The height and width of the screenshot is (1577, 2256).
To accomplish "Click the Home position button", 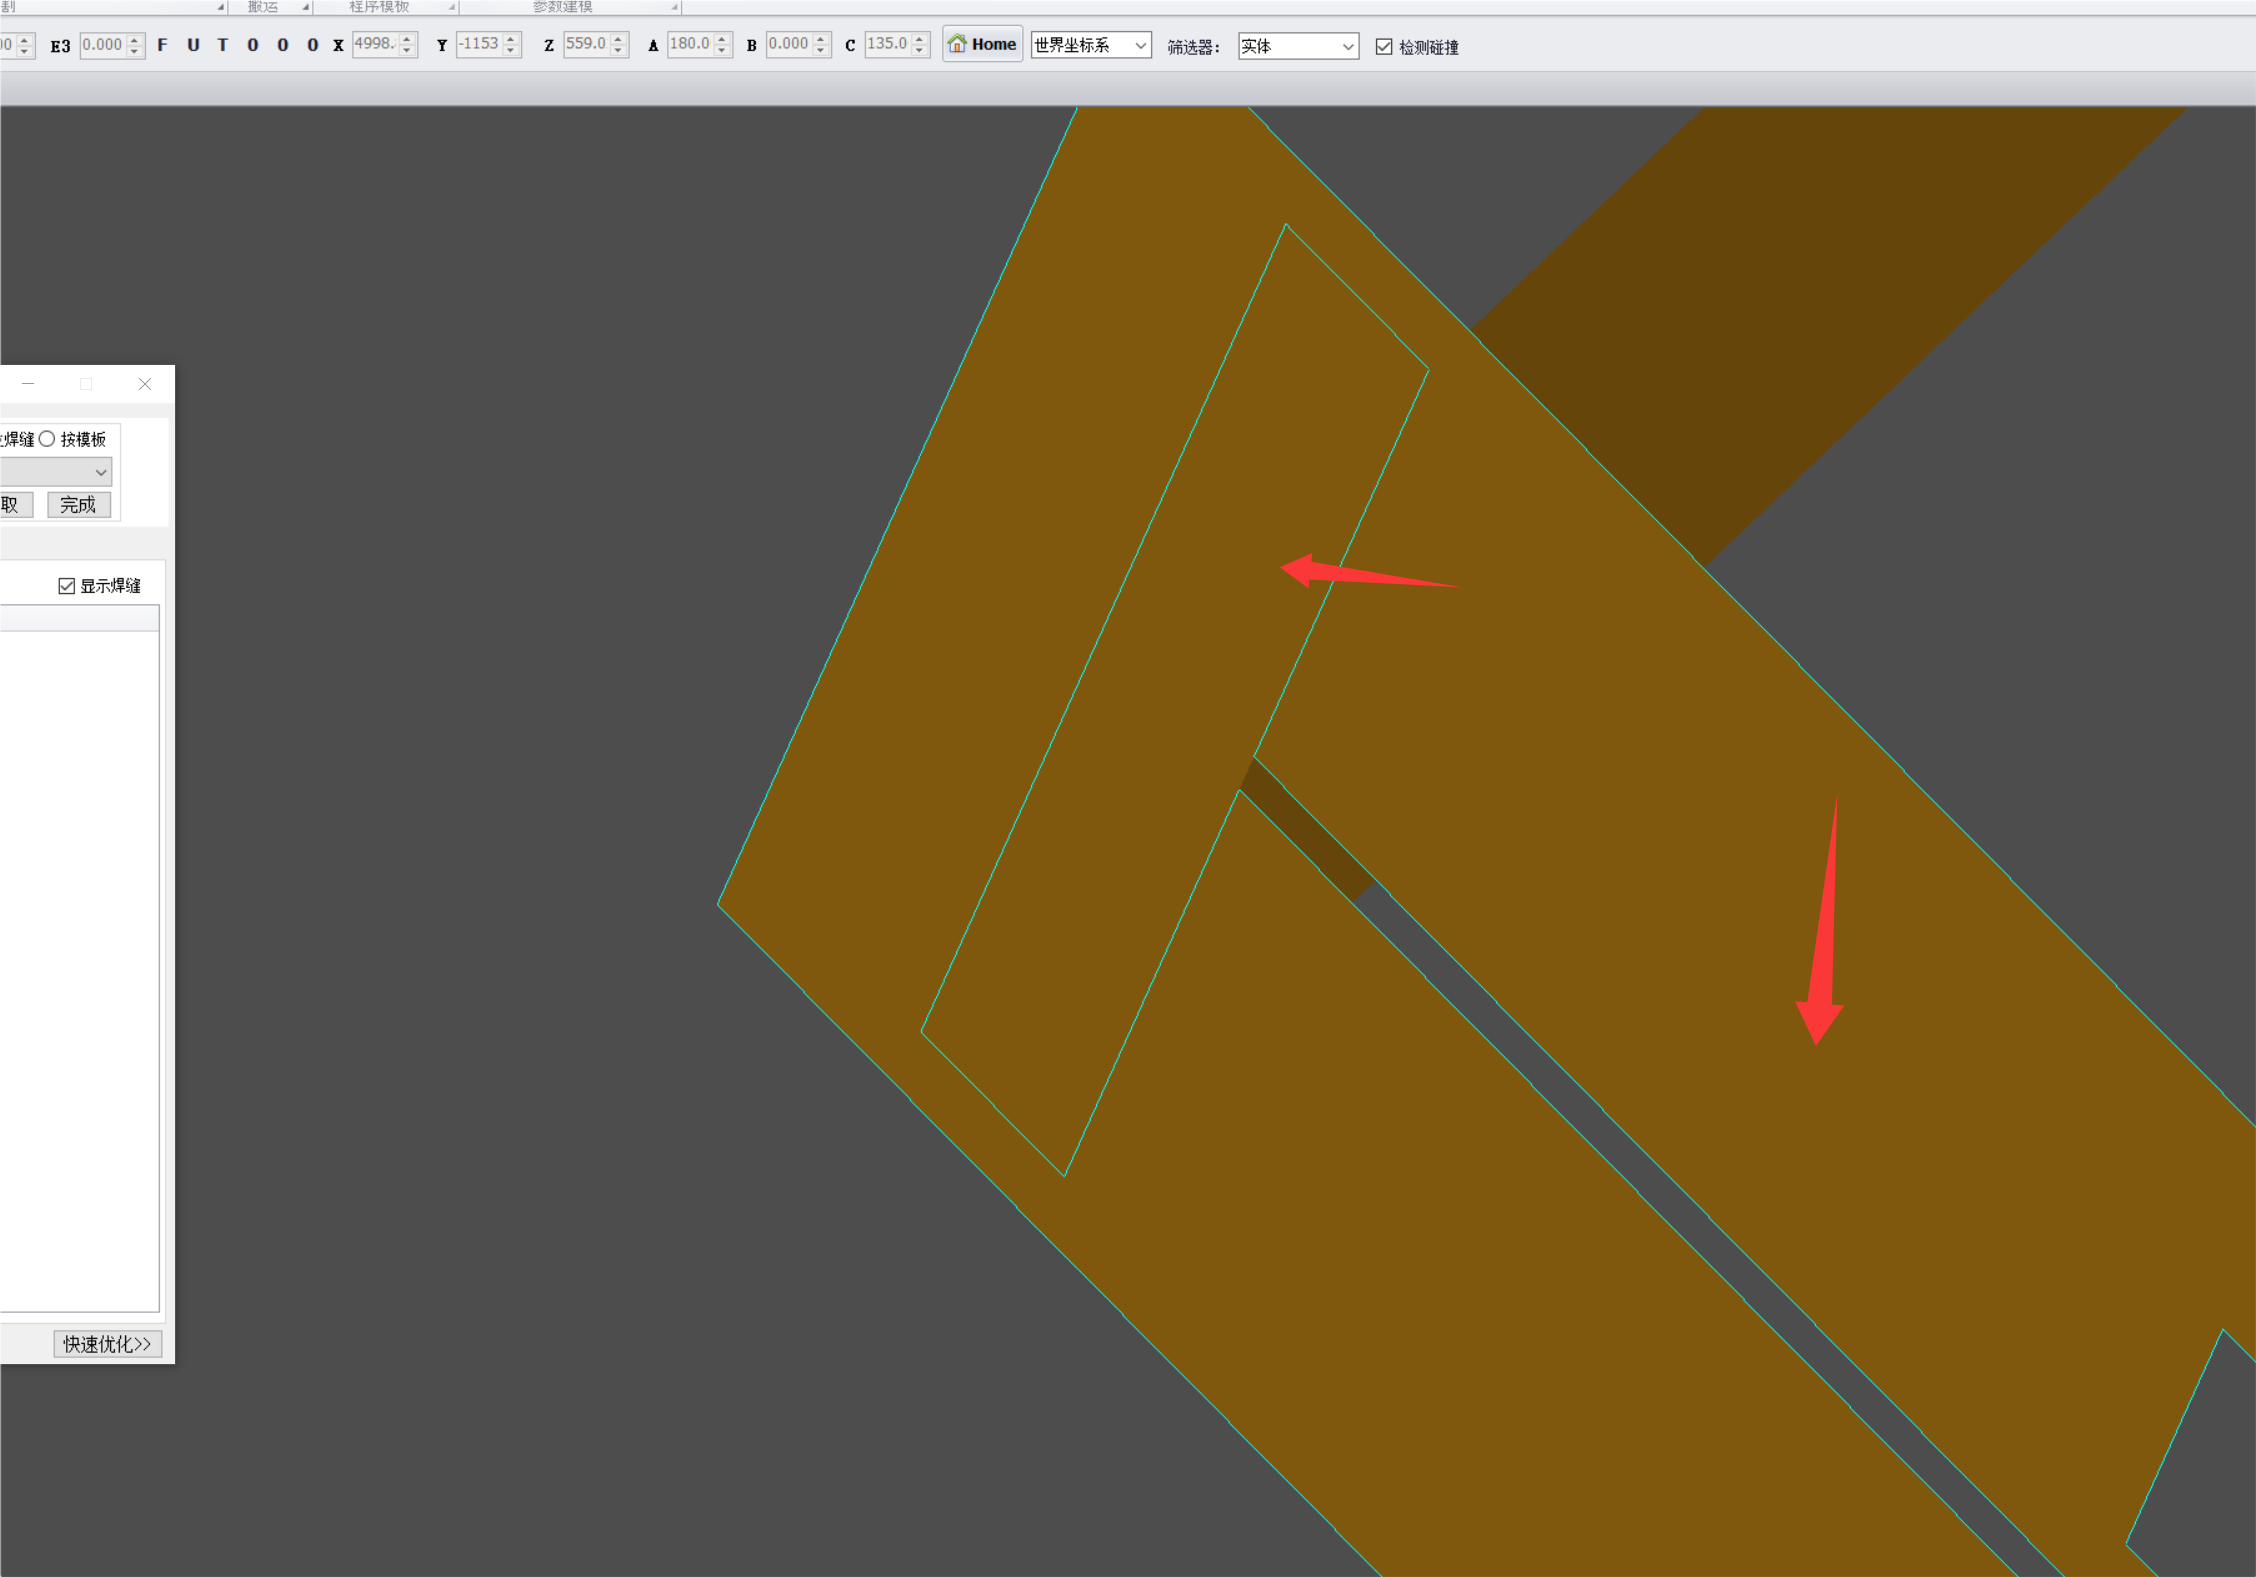I will point(982,44).
